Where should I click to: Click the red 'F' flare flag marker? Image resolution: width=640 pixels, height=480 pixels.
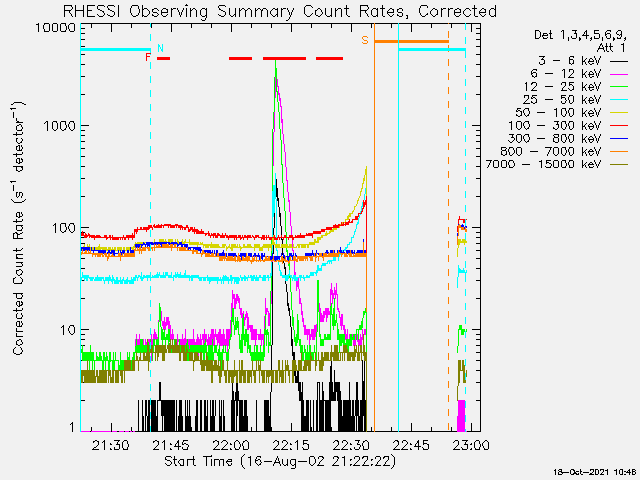pos(148,57)
